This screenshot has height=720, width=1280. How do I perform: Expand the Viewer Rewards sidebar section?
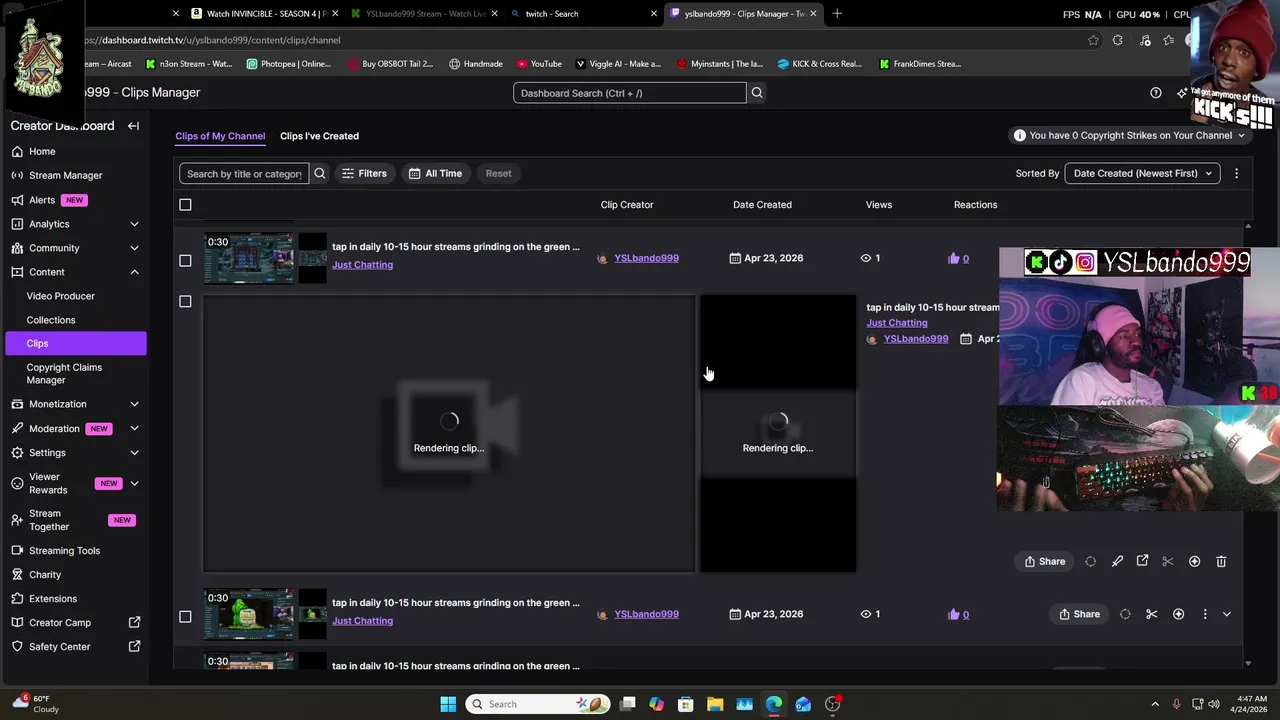tap(134, 484)
